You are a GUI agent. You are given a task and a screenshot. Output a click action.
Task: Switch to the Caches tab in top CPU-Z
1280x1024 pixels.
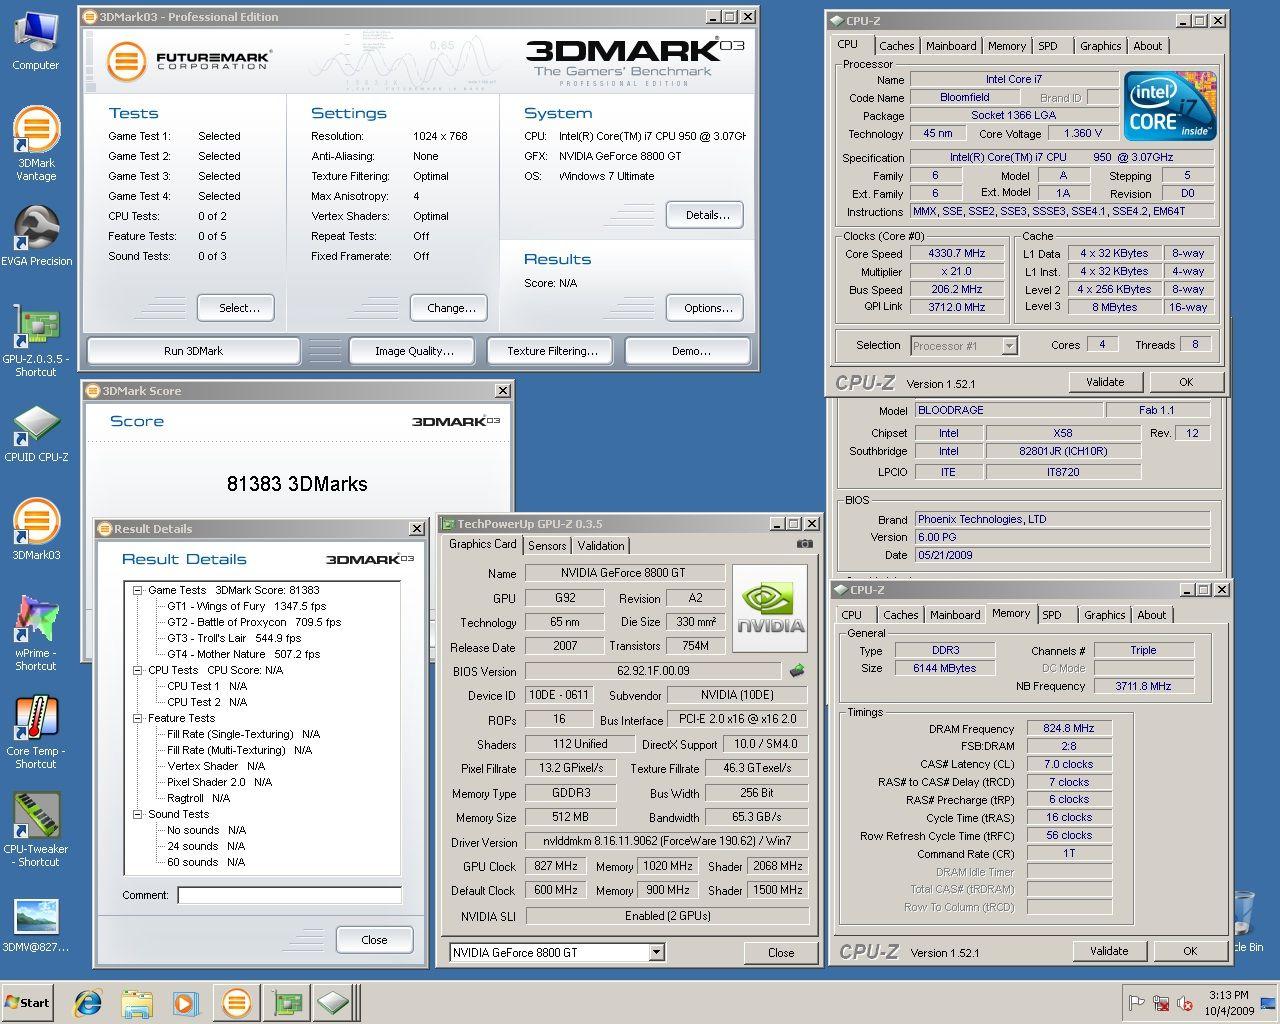(x=897, y=46)
